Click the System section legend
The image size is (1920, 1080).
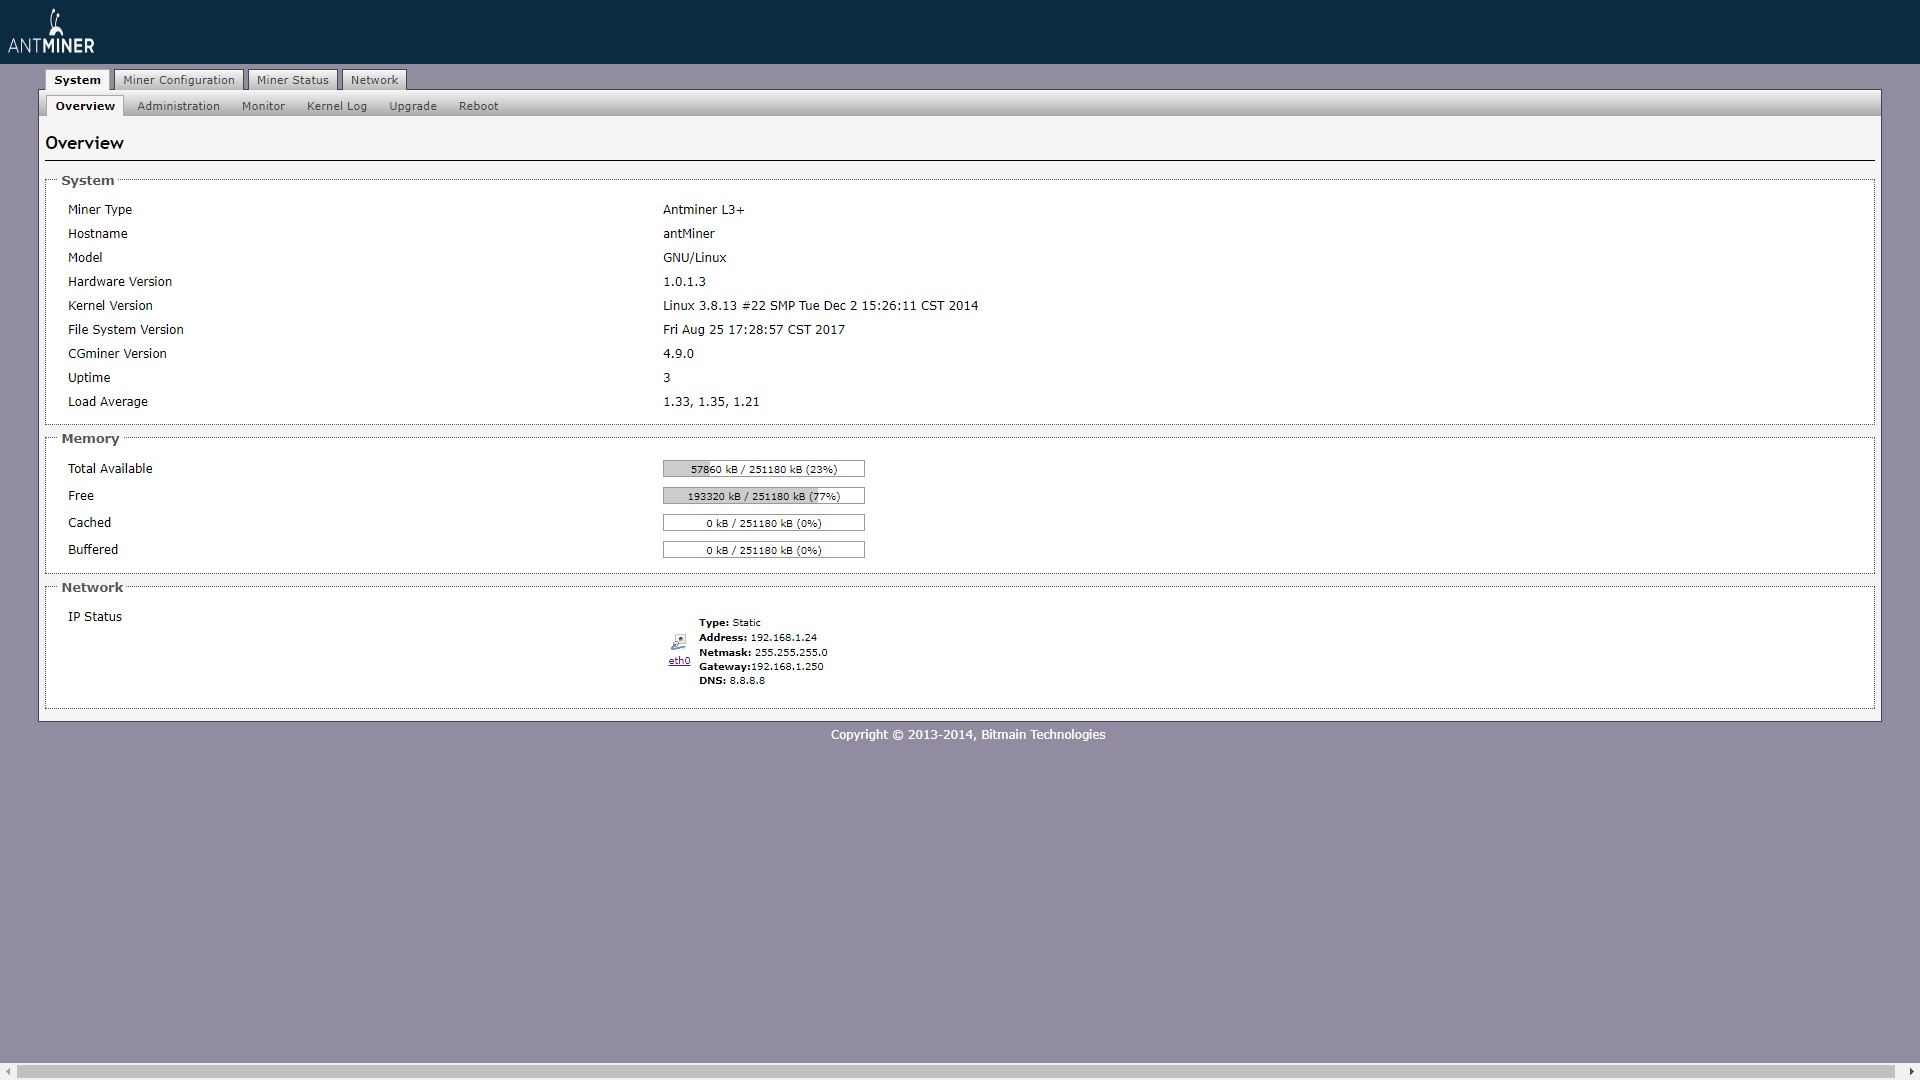point(88,181)
